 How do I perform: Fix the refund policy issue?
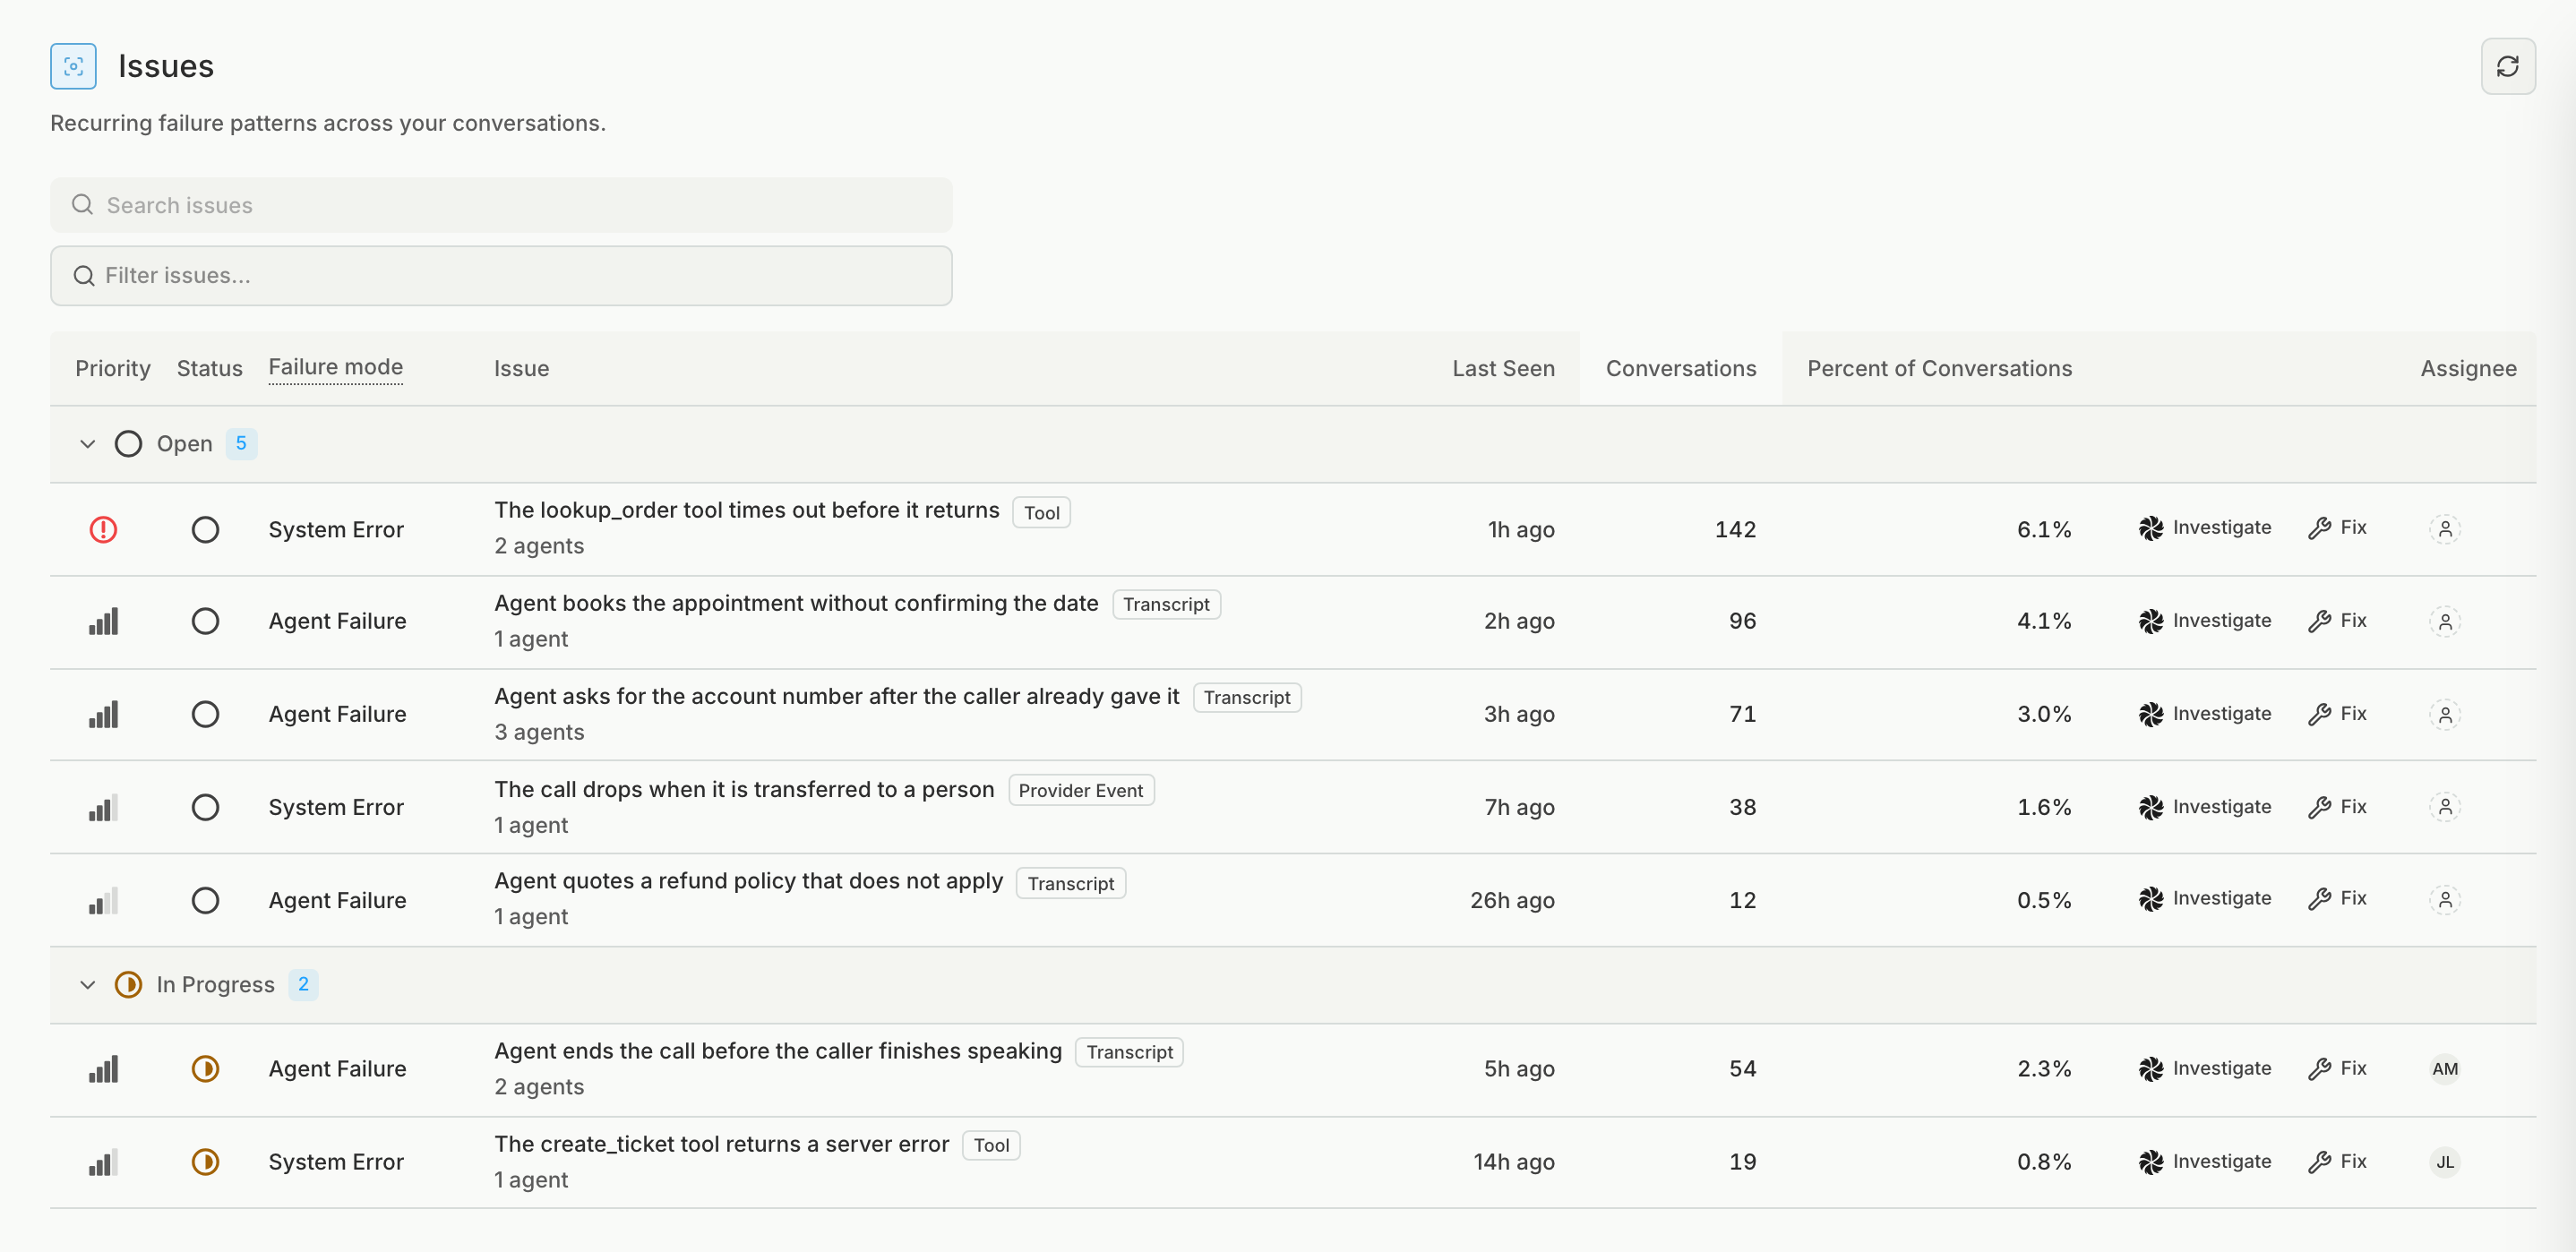[x=2337, y=899]
